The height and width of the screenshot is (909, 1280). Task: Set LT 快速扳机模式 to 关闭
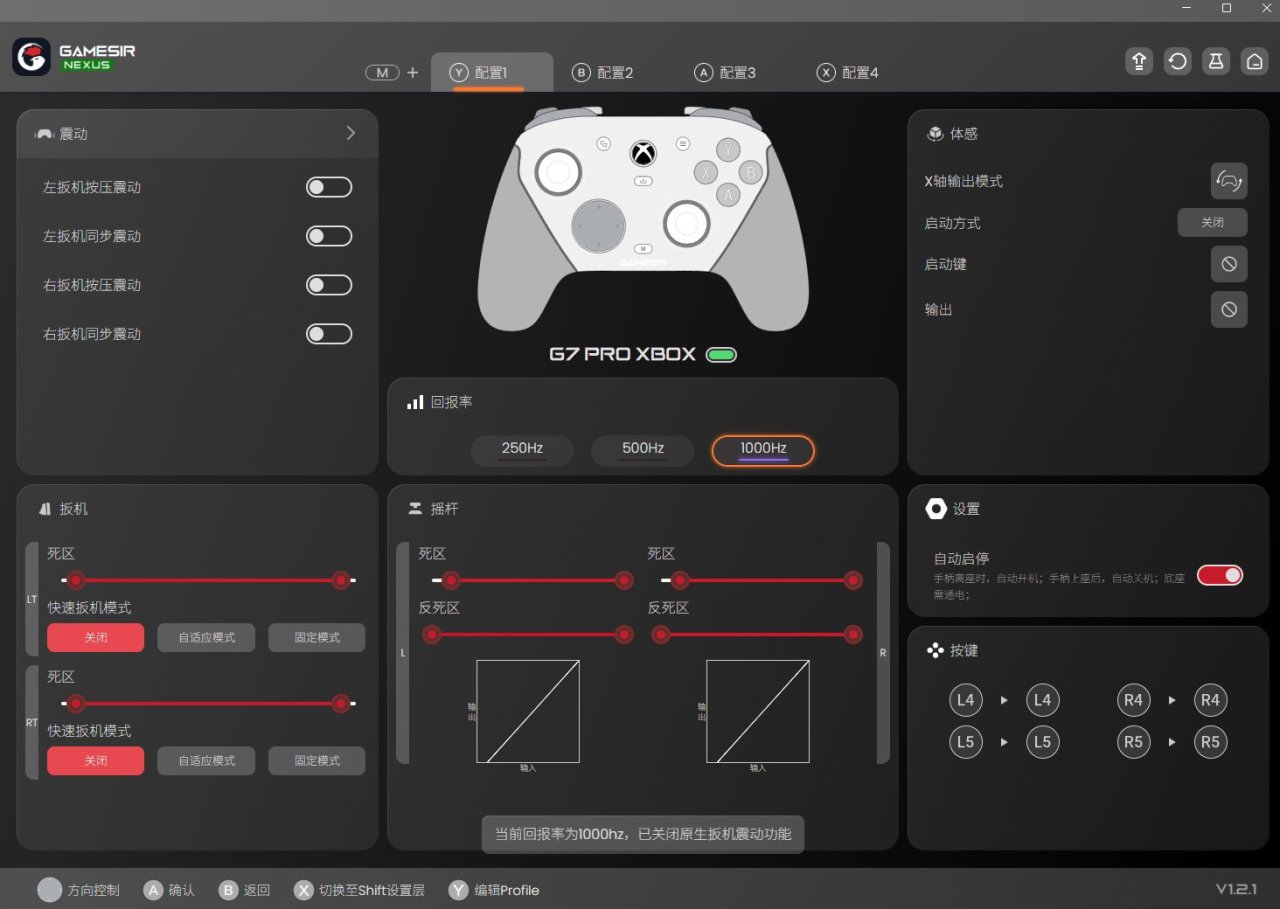coord(95,638)
